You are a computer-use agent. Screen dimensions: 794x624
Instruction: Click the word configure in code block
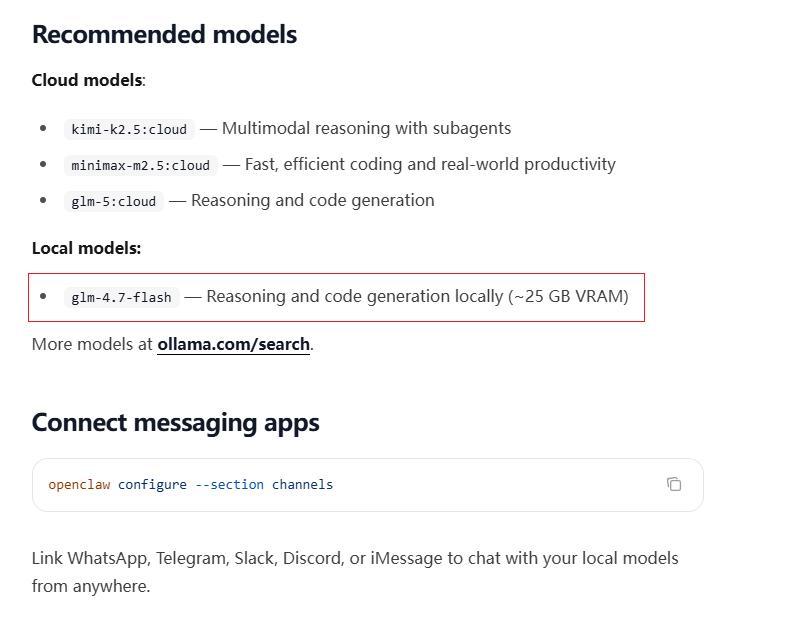pos(152,484)
